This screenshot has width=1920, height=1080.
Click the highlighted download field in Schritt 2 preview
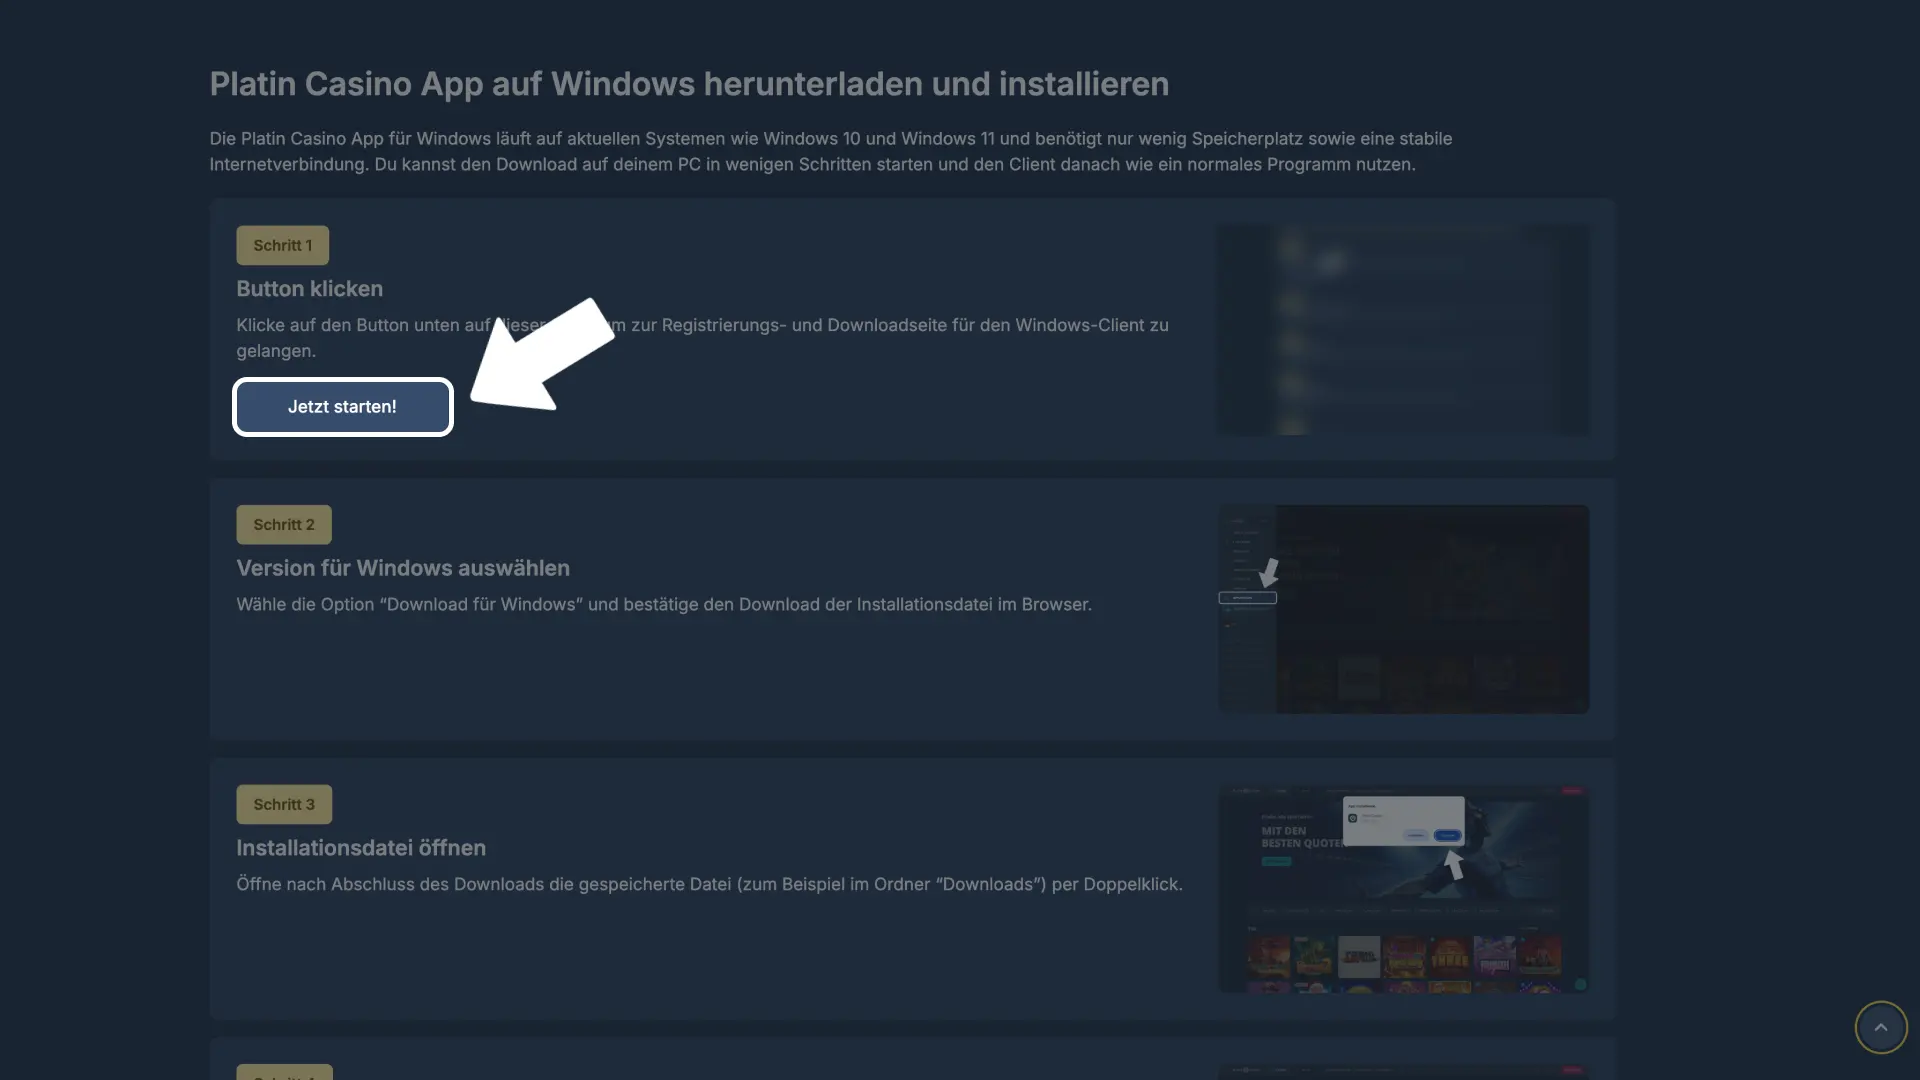[x=1248, y=598]
